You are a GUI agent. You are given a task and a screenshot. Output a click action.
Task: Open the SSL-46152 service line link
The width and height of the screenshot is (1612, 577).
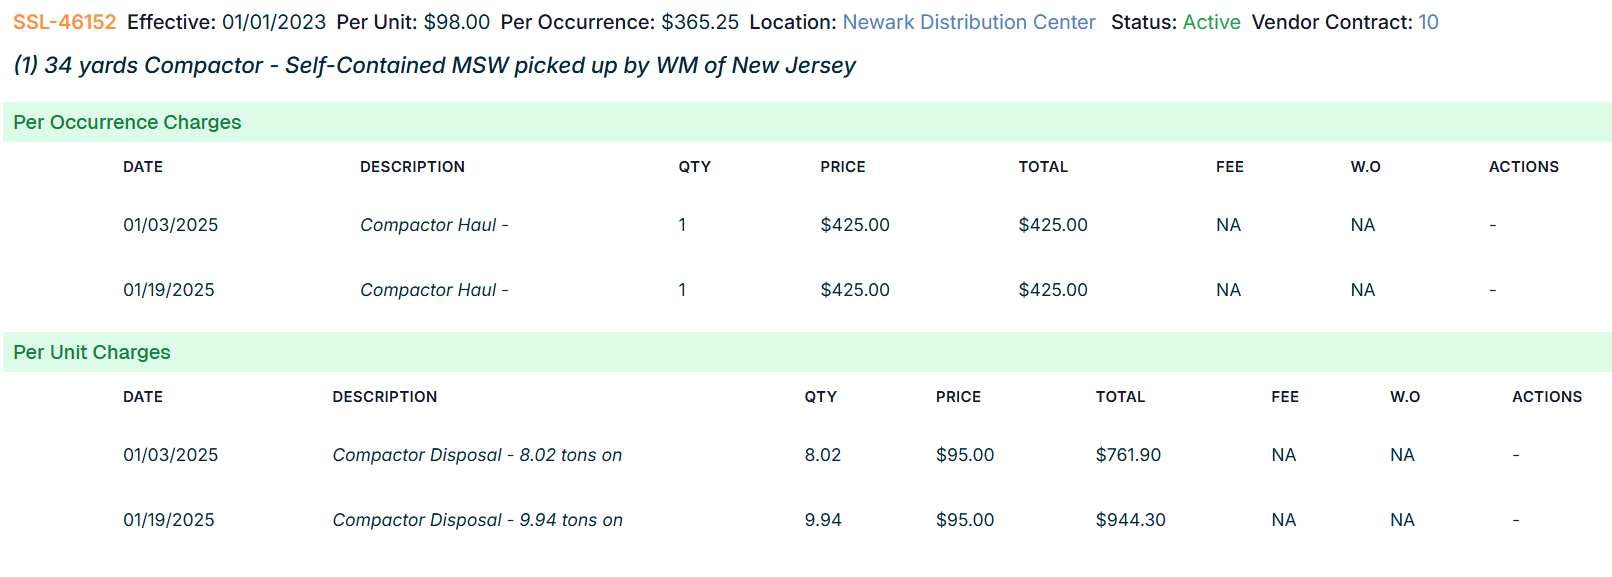(x=64, y=22)
